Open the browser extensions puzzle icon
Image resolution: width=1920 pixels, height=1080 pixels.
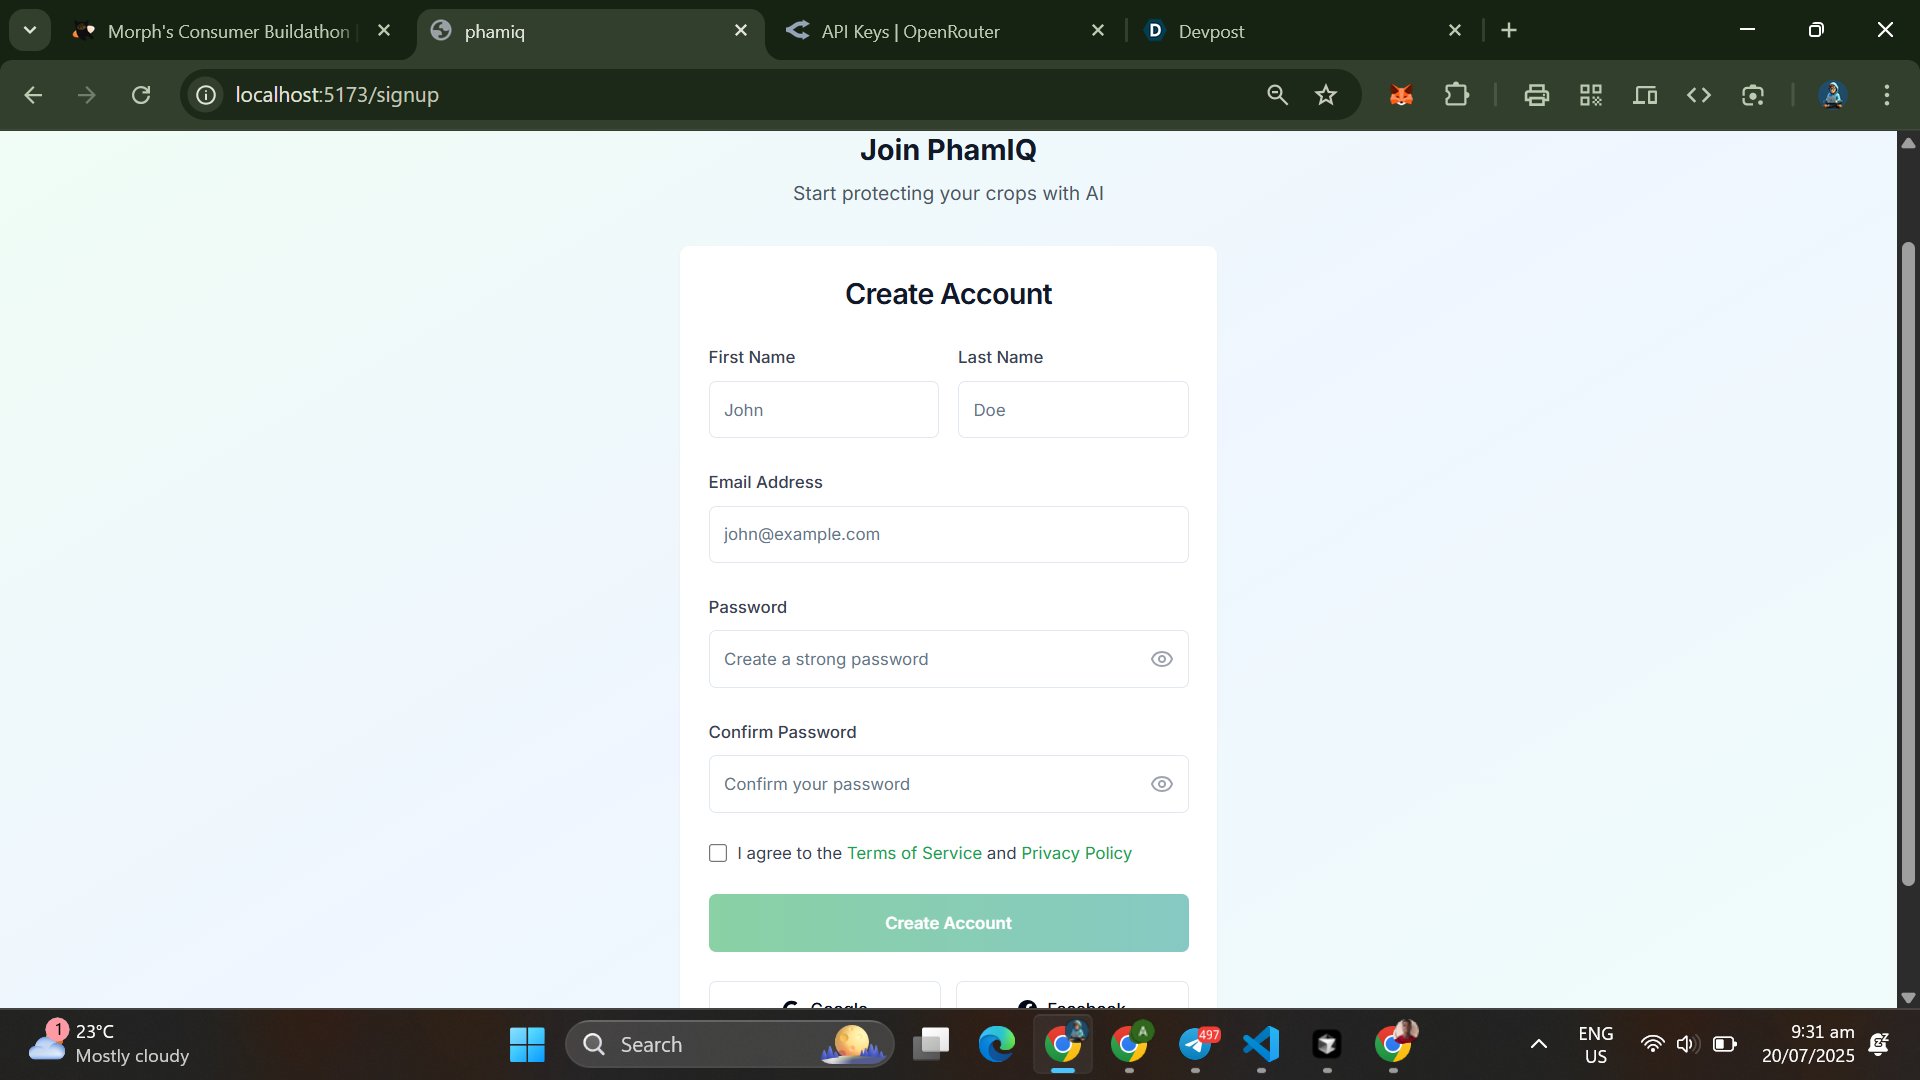1456,95
